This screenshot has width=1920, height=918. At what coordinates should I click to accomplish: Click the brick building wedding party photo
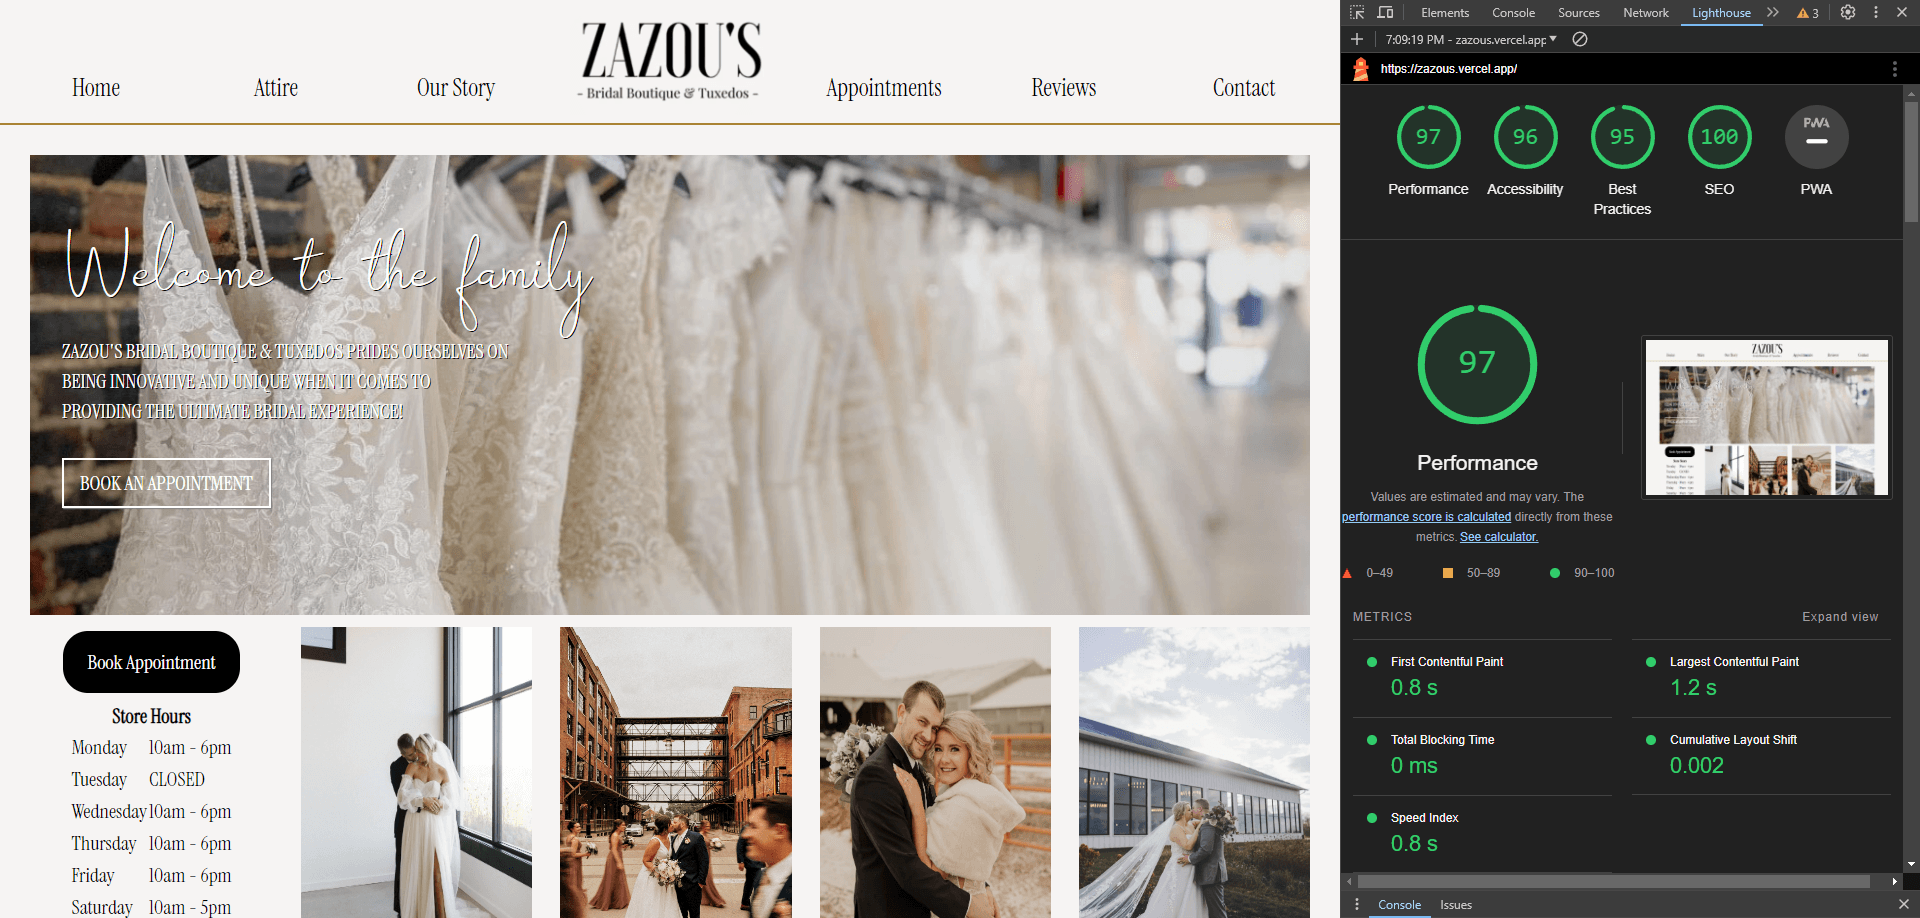[x=676, y=772]
